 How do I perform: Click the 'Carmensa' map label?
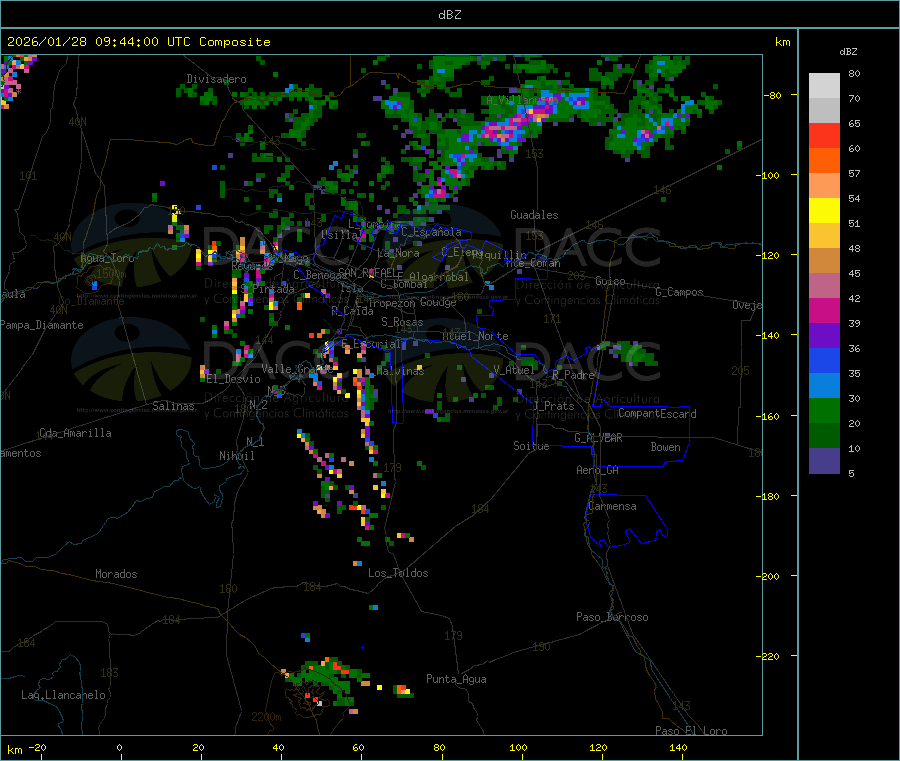pyautogui.click(x=612, y=507)
